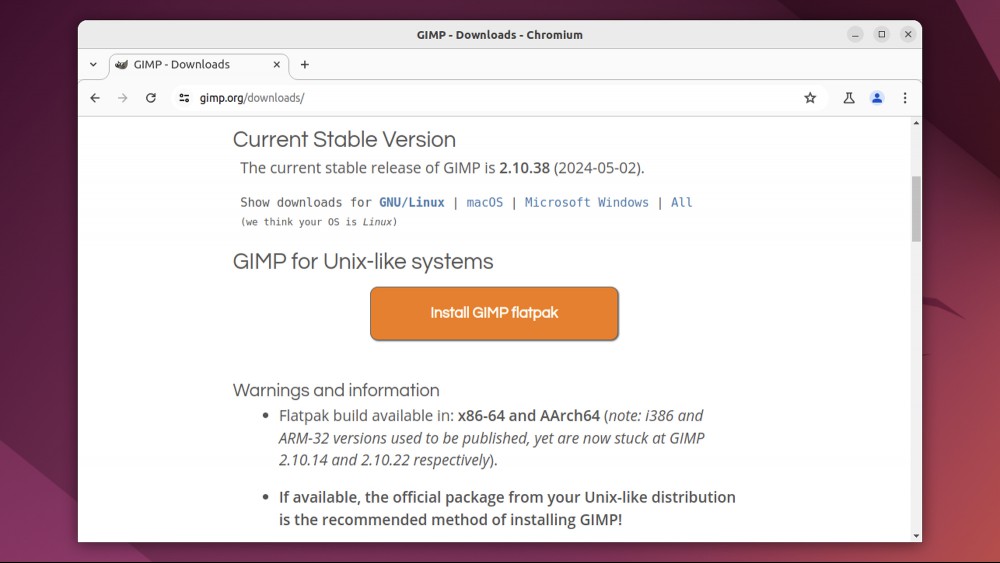This screenshot has width=1000, height=563.
Task: View site information icon in address bar
Action: click(184, 98)
